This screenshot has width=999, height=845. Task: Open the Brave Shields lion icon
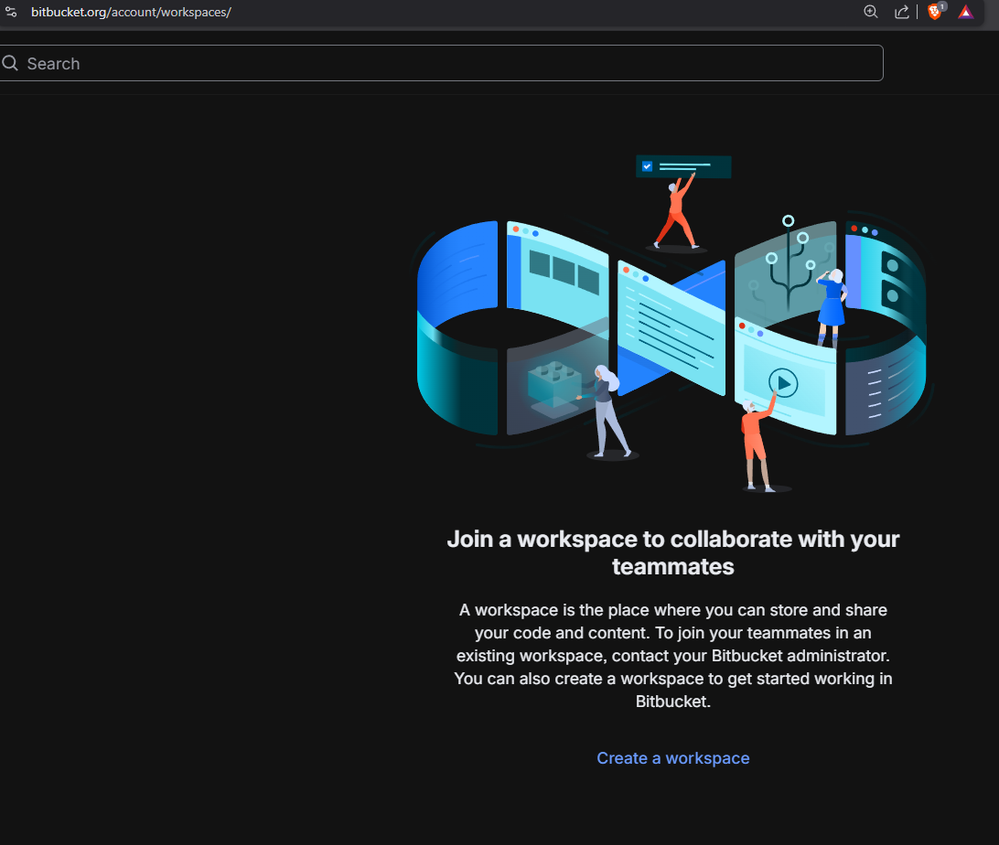(x=935, y=11)
